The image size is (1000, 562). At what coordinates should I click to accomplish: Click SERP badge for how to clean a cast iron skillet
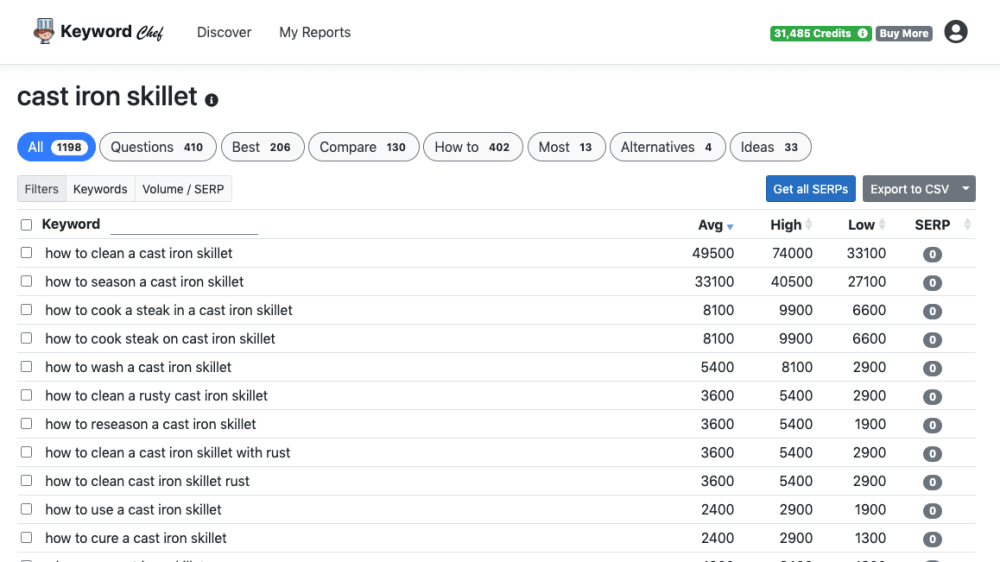point(932,255)
